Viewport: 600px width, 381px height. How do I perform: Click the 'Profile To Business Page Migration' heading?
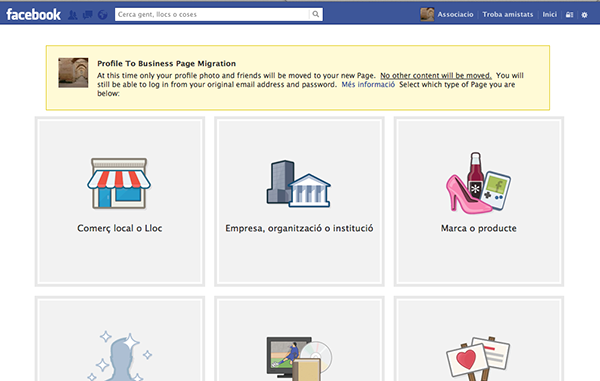tap(166, 64)
